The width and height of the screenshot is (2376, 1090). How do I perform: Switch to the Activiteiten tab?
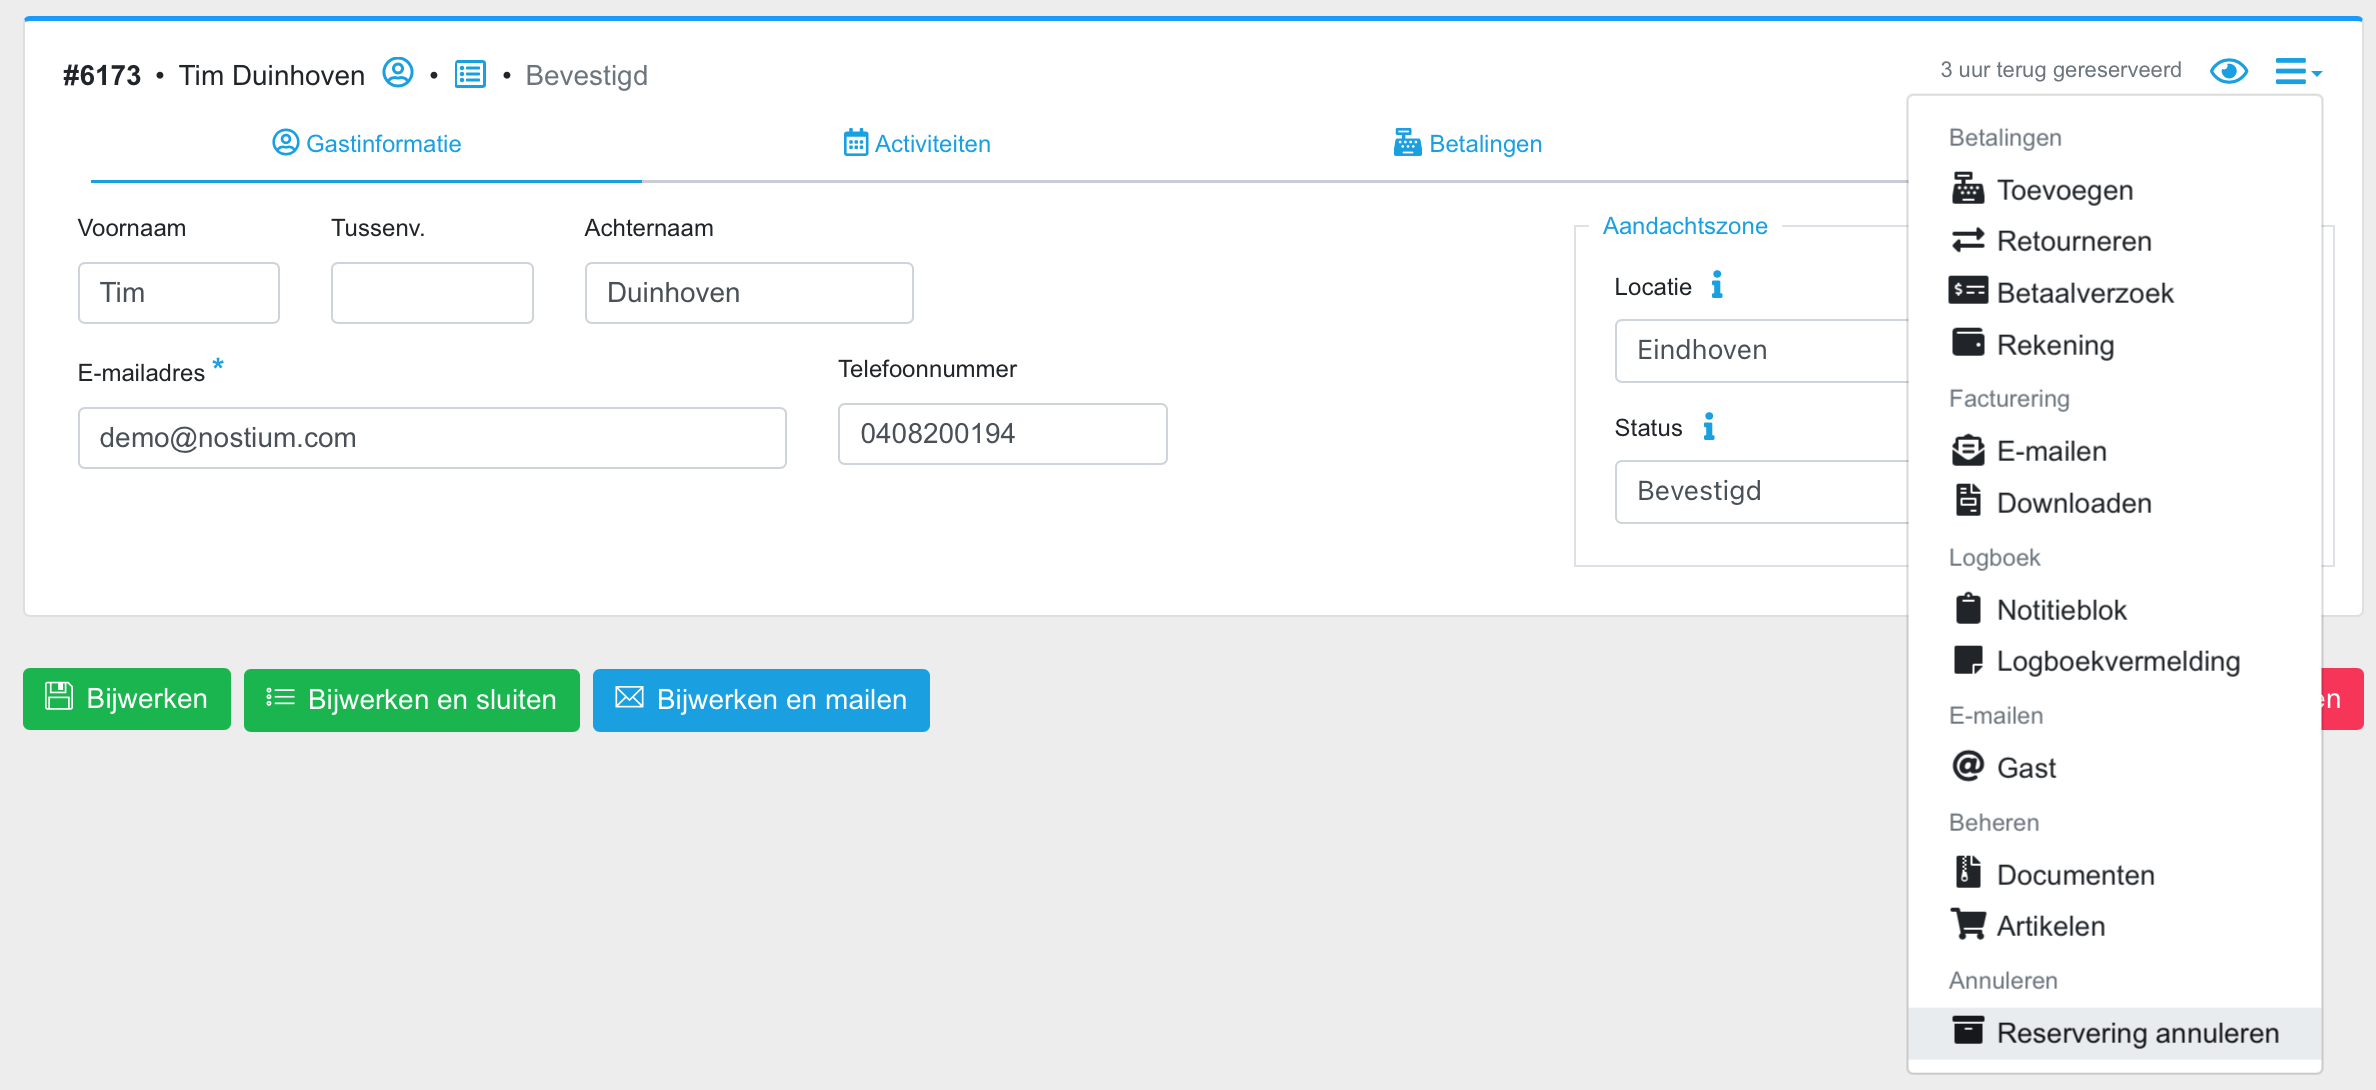(x=917, y=144)
